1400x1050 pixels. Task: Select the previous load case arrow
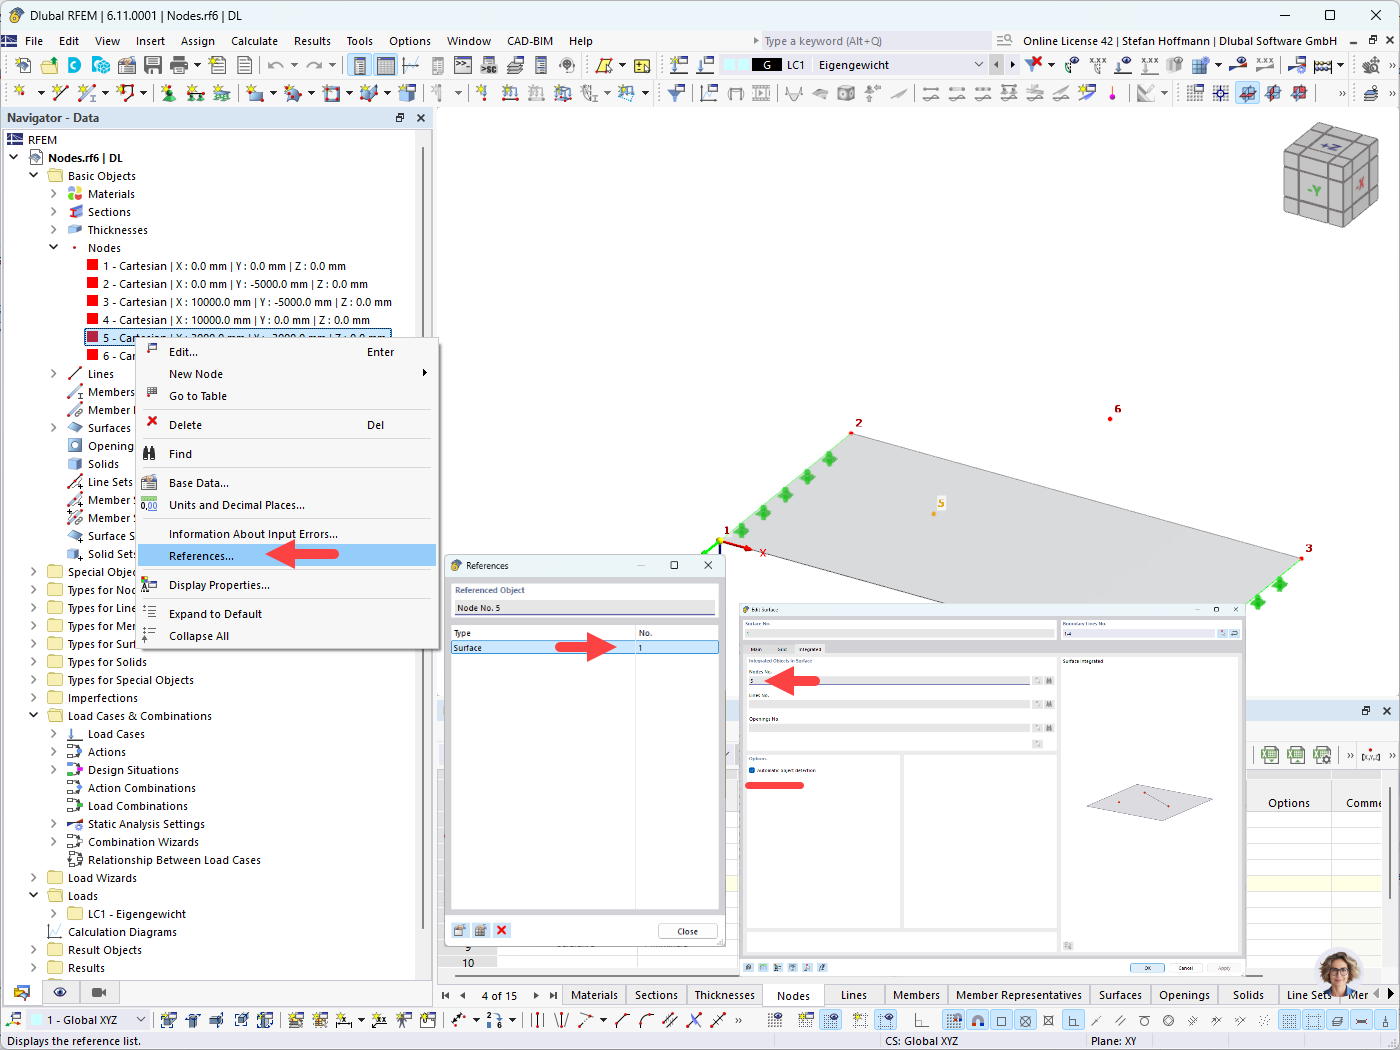(996, 65)
